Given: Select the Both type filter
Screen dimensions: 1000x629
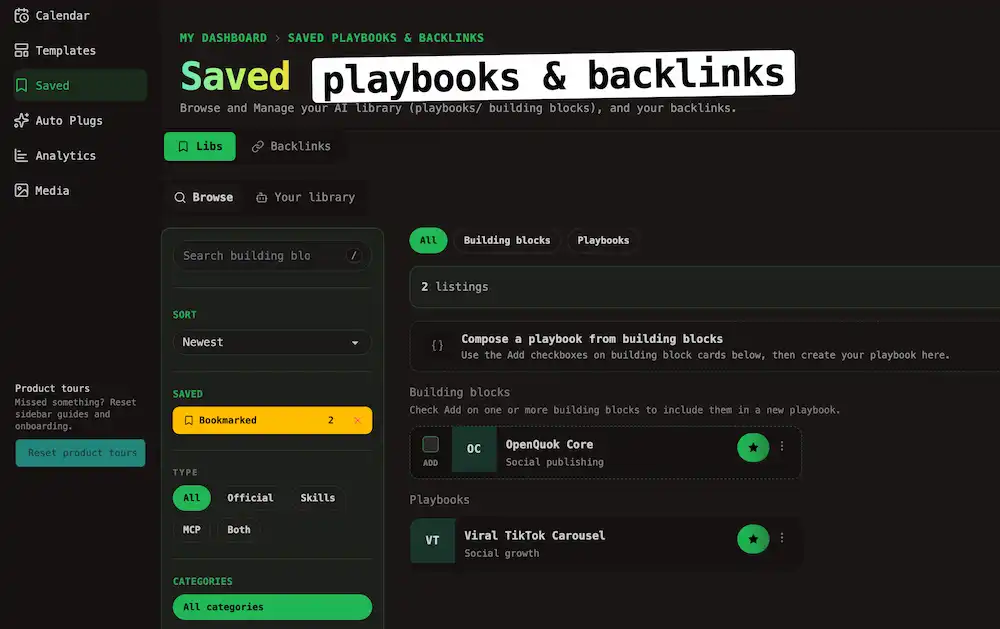Looking at the screenshot, I should pos(239,529).
